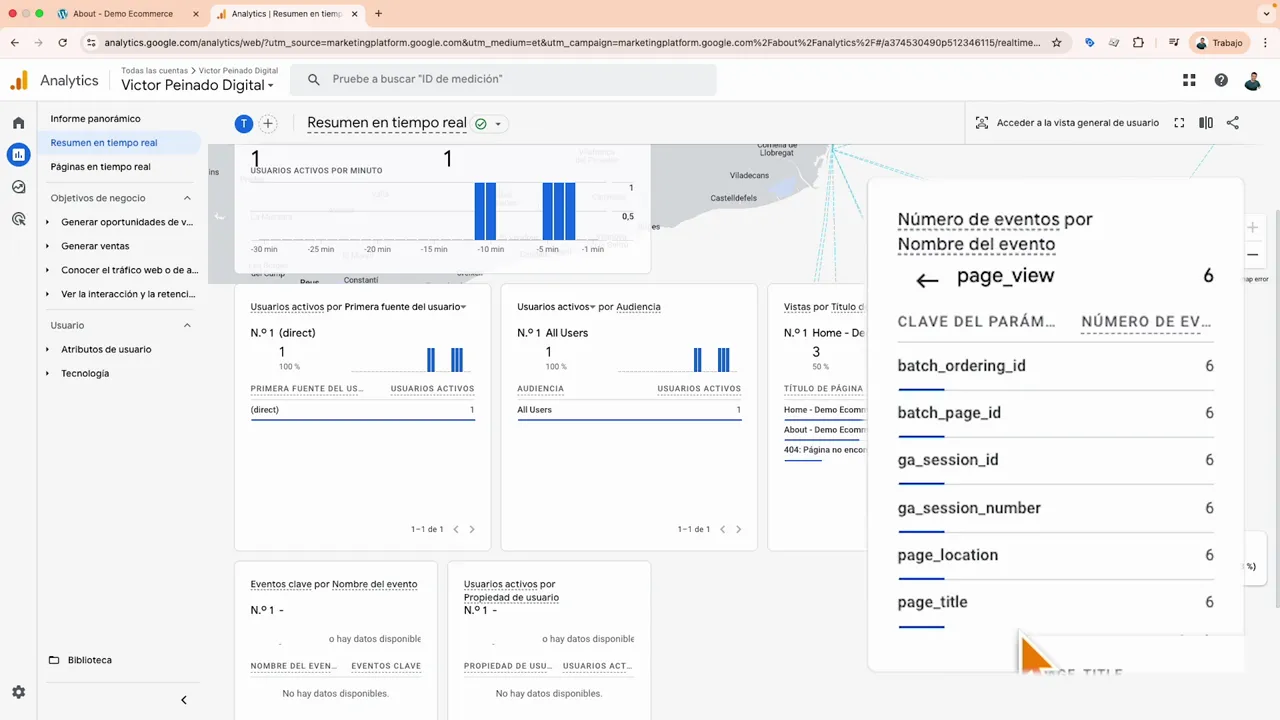Screen dimensions: 1280x720
Task: Open the Advertising icon in left rail
Action: pos(18,219)
